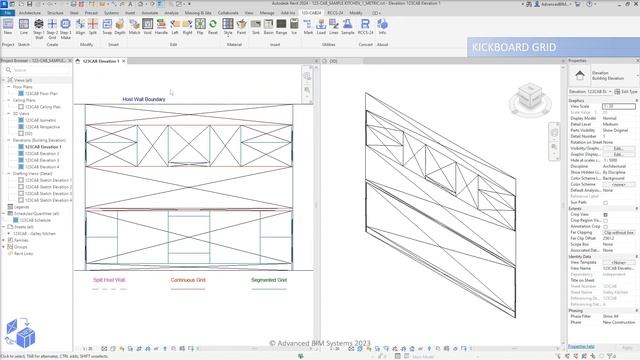Click Edit for Visibility/Graphics Overrides
The height and width of the screenshot is (360, 640).
click(x=618, y=148)
